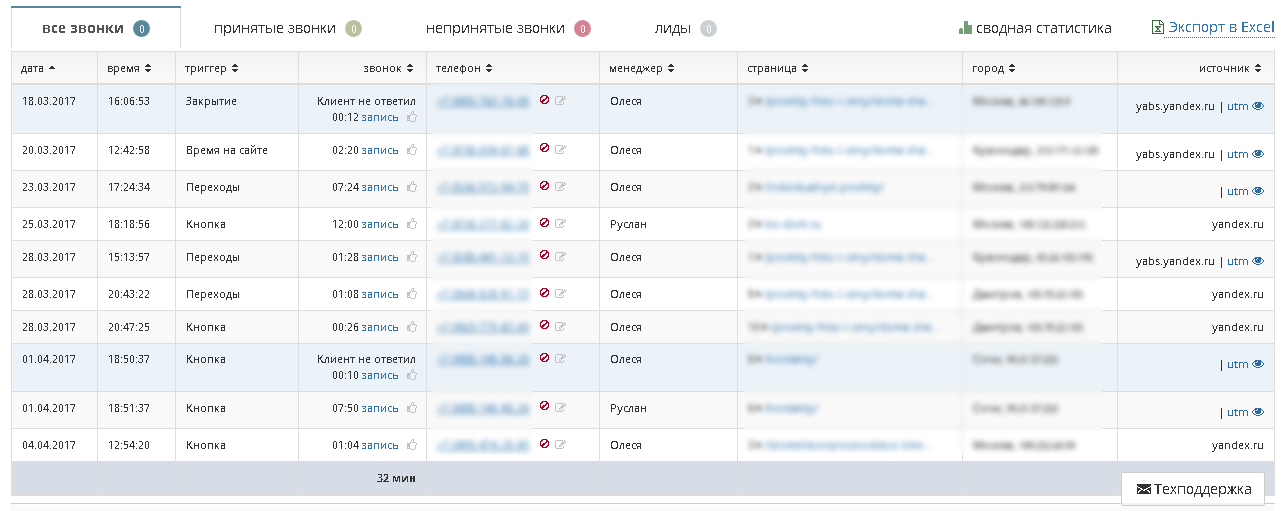Edit the phone in the 18:18:56 row
This screenshot has width=1287, height=511.
click(x=560, y=222)
